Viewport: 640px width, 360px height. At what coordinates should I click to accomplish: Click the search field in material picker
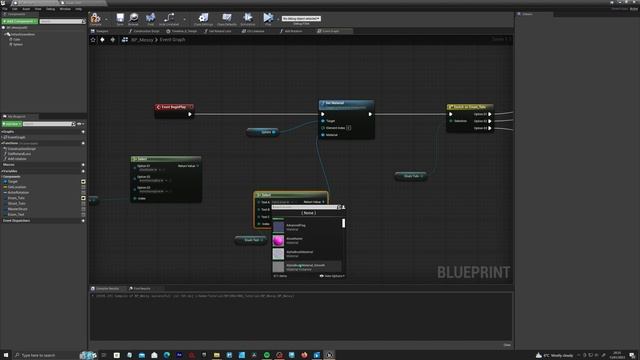coord(305,207)
